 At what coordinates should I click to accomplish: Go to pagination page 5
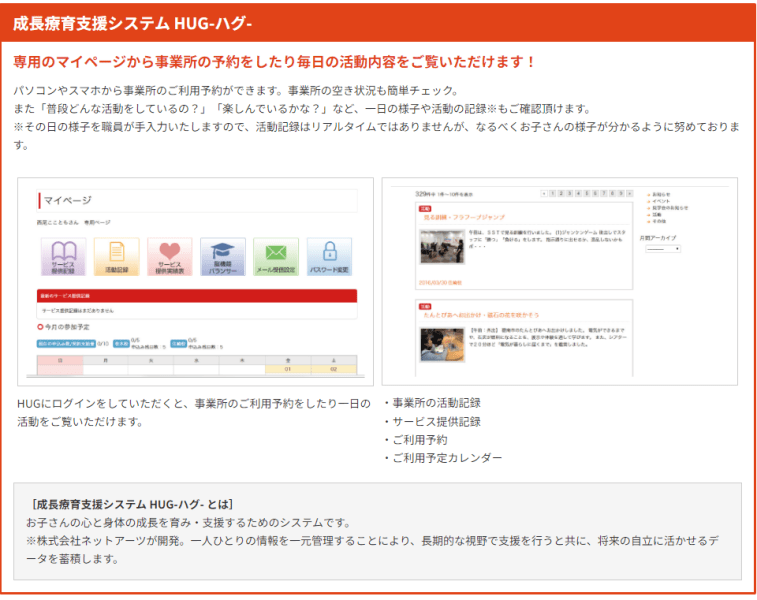587,194
